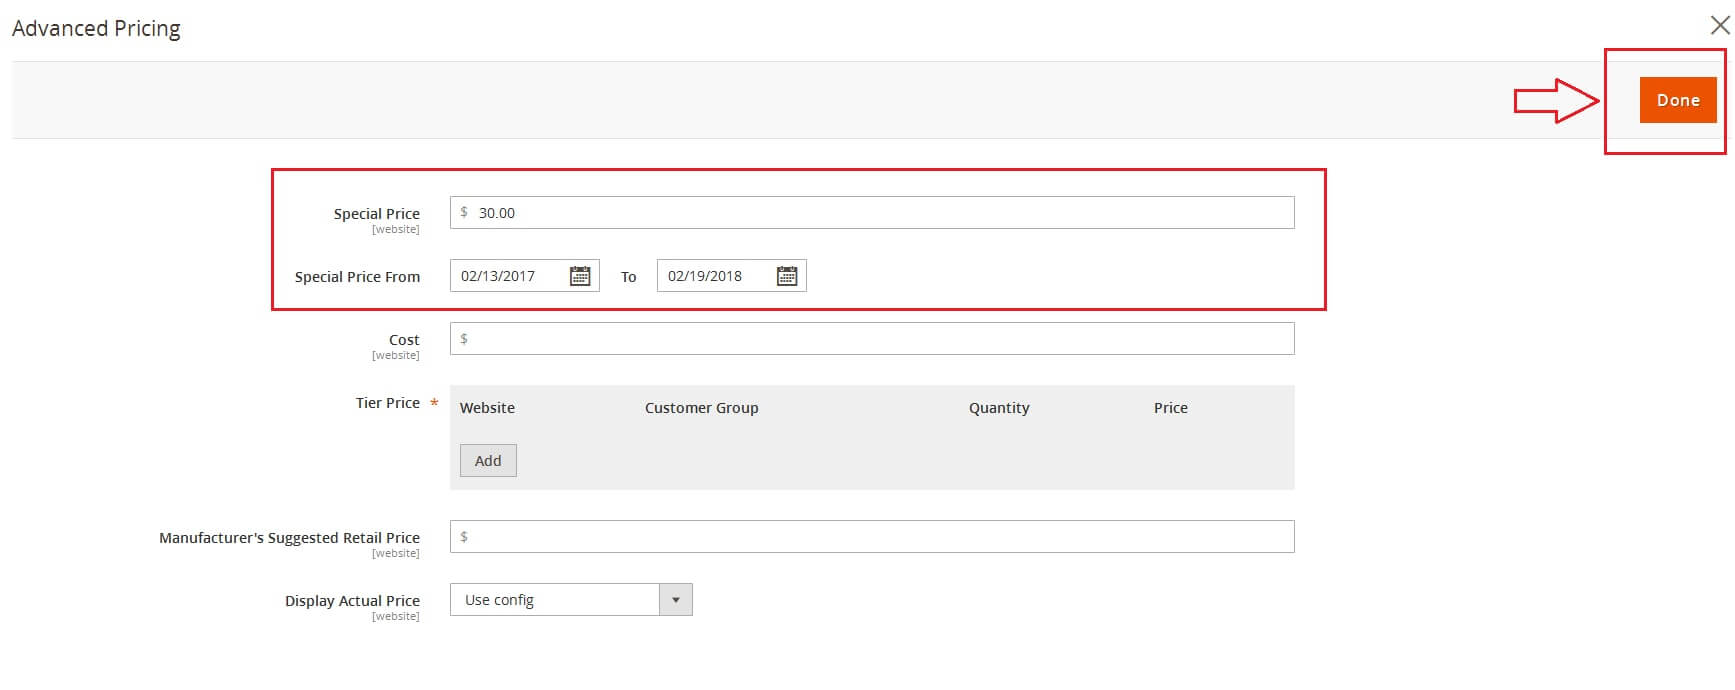Add a new Tier Price row
The width and height of the screenshot is (1735, 690).
tap(488, 461)
